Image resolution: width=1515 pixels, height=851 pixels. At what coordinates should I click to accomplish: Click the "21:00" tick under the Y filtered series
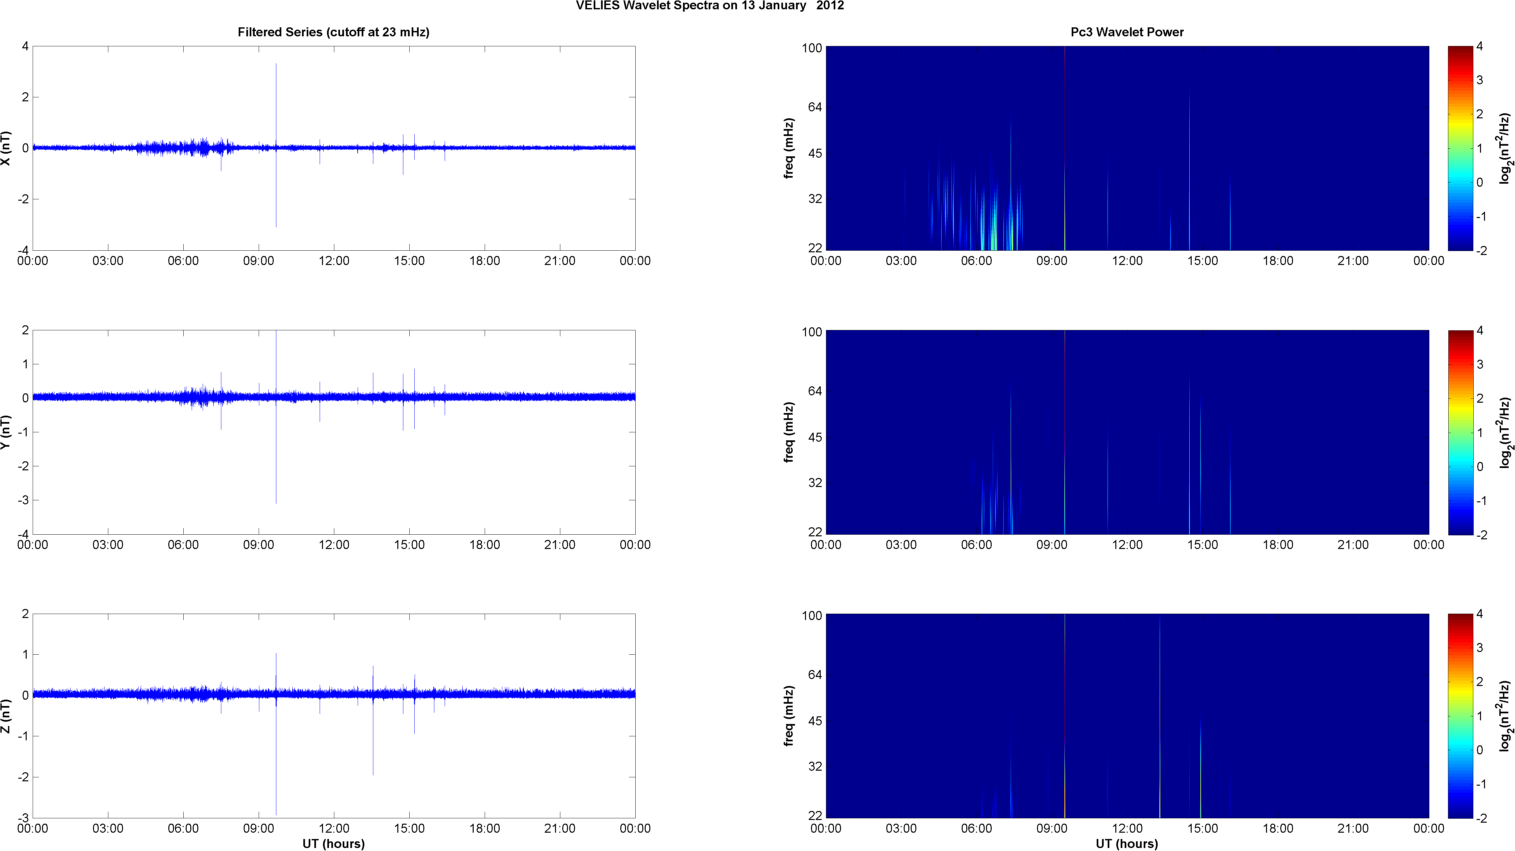[x=560, y=545]
